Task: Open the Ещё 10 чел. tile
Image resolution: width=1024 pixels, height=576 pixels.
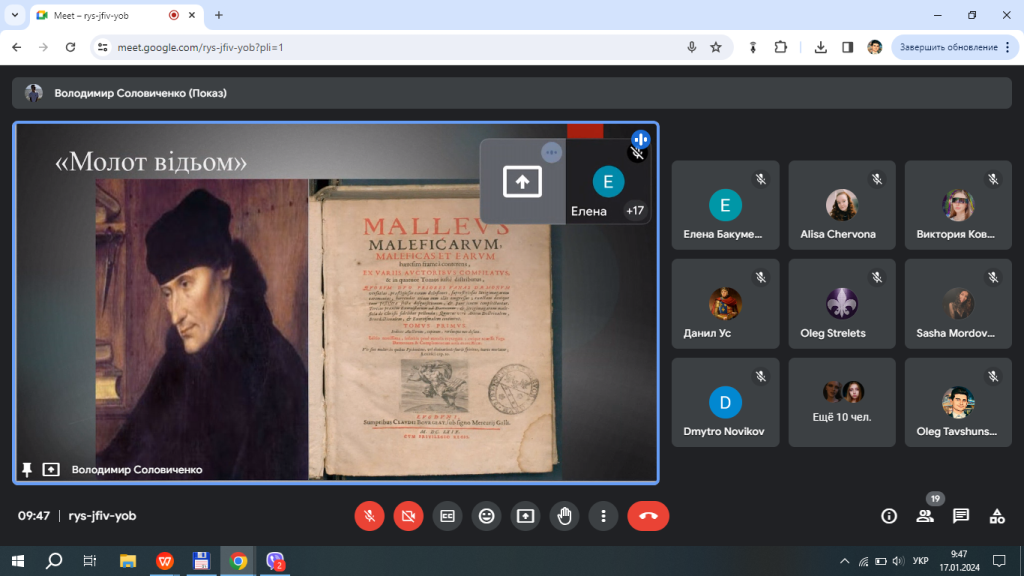Action: pos(842,402)
